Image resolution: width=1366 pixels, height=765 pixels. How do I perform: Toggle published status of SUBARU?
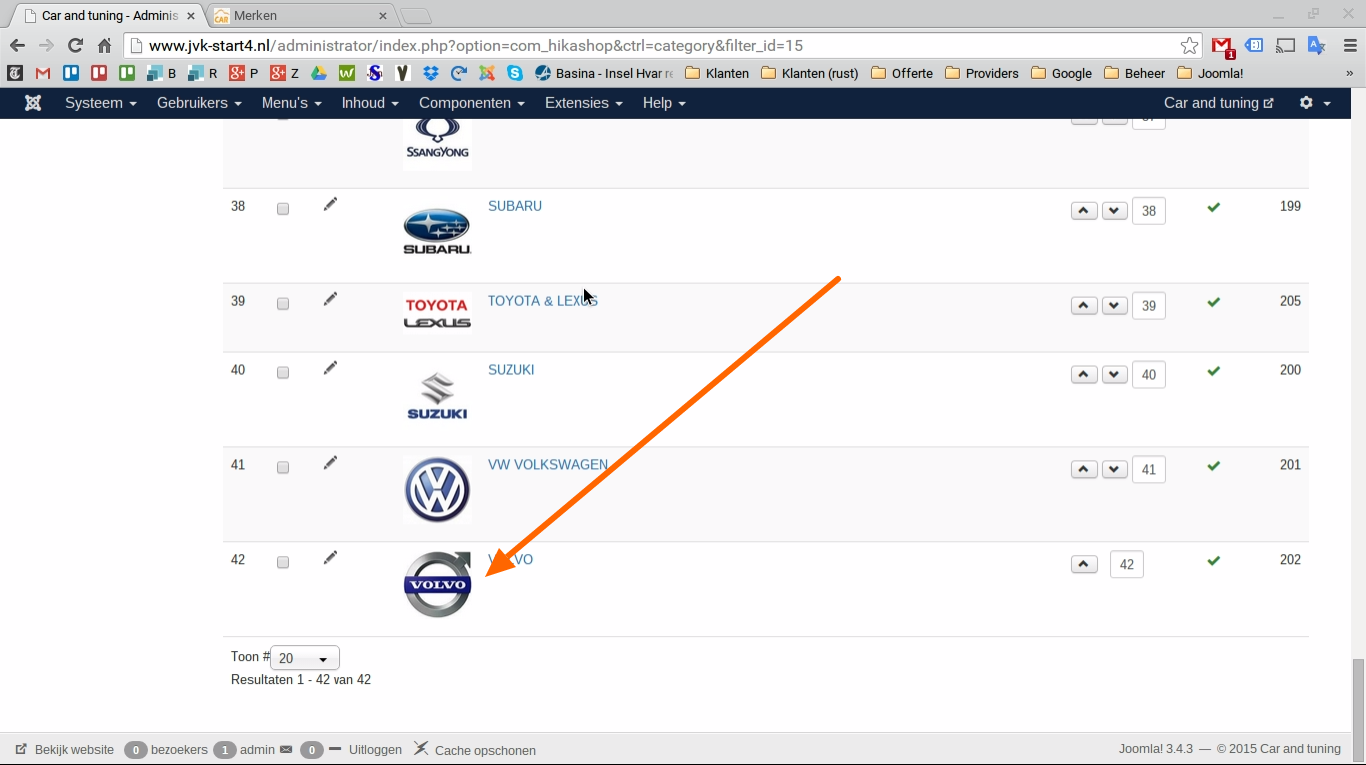coord(1214,207)
